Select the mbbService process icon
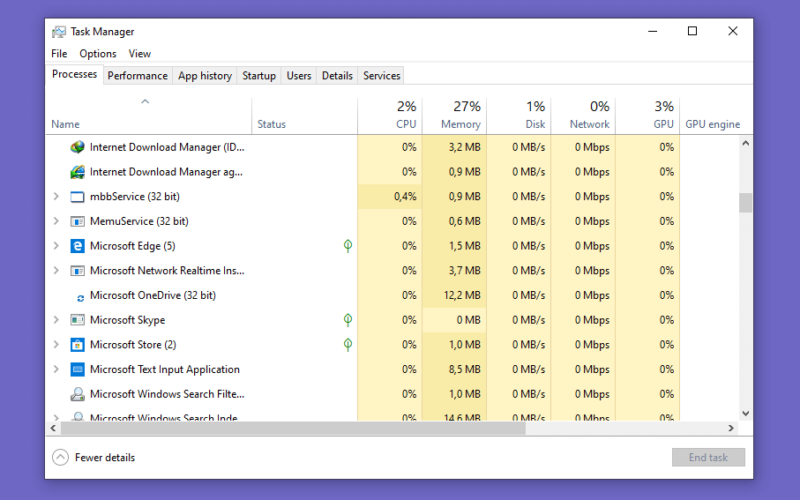 [77, 197]
